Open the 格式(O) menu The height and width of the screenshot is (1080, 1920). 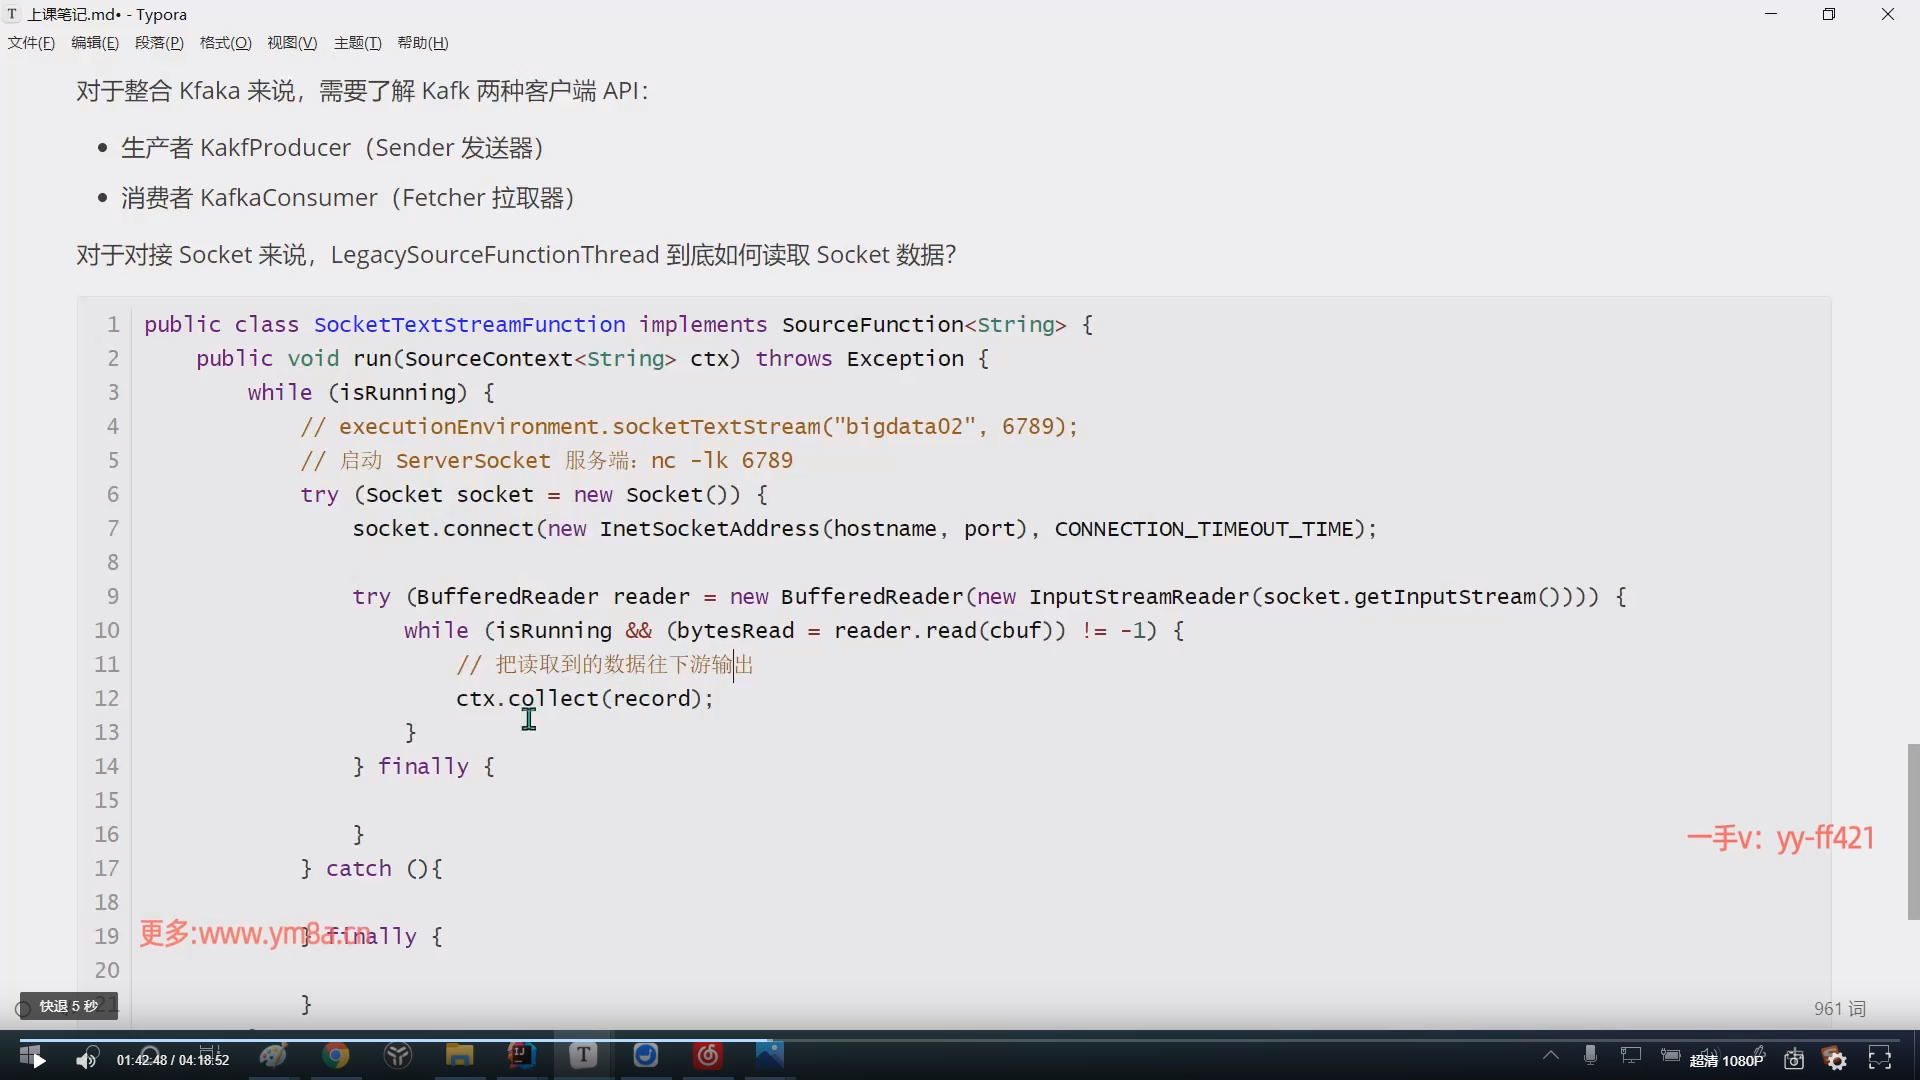[225, 43]
